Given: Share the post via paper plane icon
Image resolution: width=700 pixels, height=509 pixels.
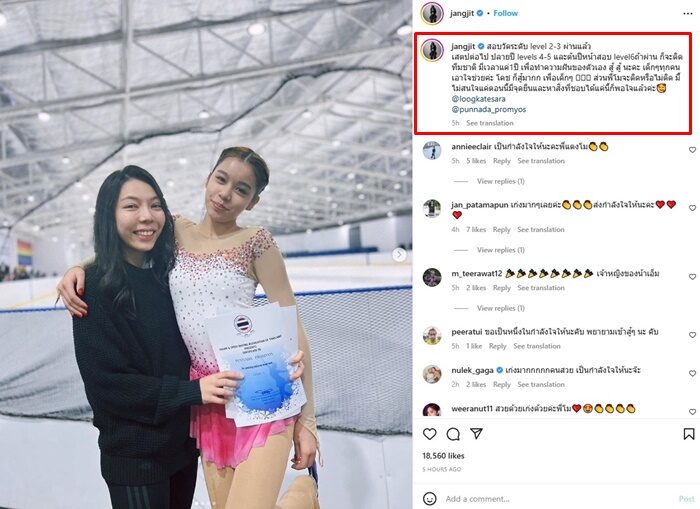Looking at the screenshot, I should [476, 434].
